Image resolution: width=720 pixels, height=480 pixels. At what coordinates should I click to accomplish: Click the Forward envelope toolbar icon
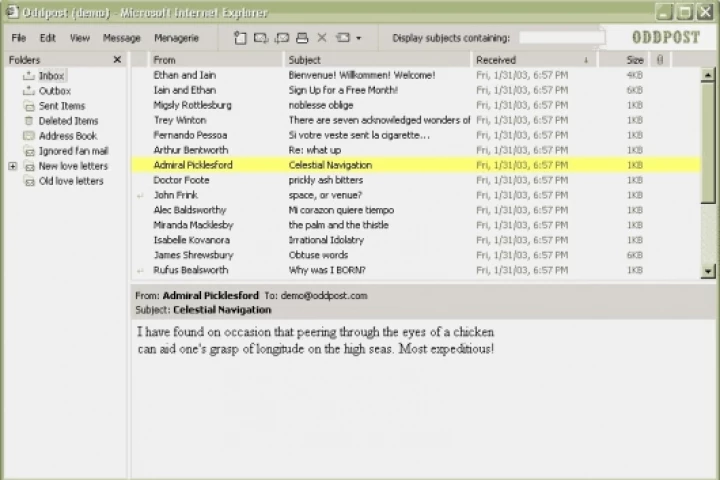click(281, 38)
